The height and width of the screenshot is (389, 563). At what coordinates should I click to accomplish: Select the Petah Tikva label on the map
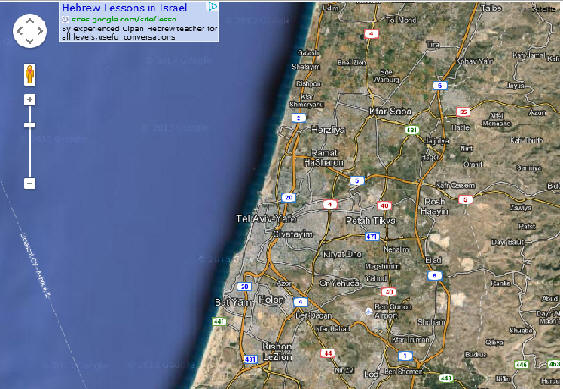(x=371, y=221)
